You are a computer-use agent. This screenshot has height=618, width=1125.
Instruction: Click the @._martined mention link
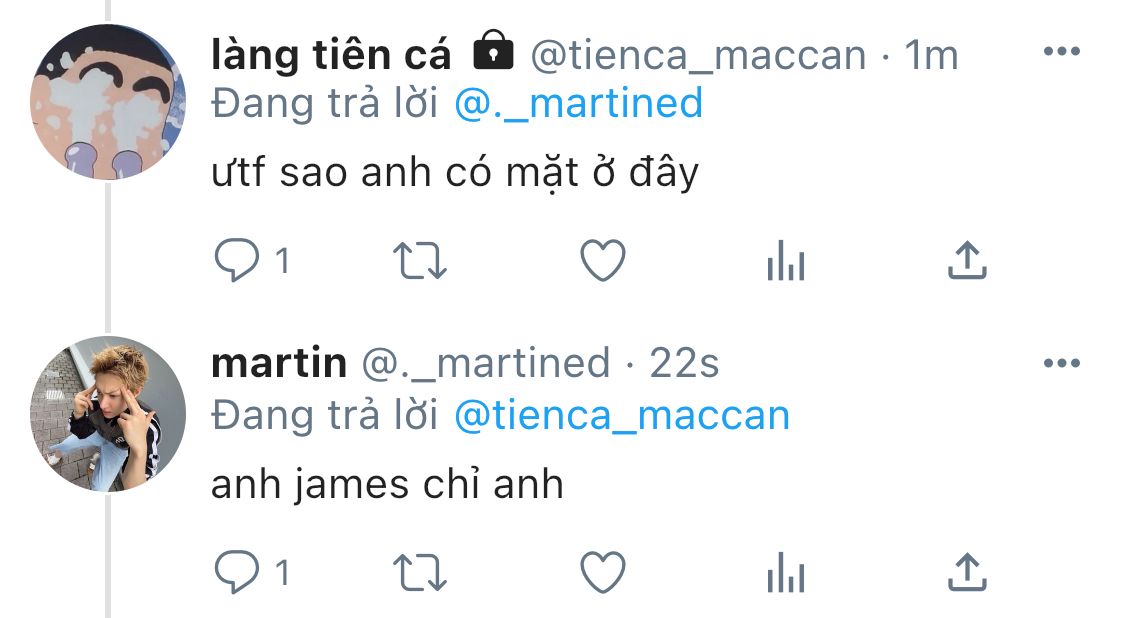click(x=578, y=104)
